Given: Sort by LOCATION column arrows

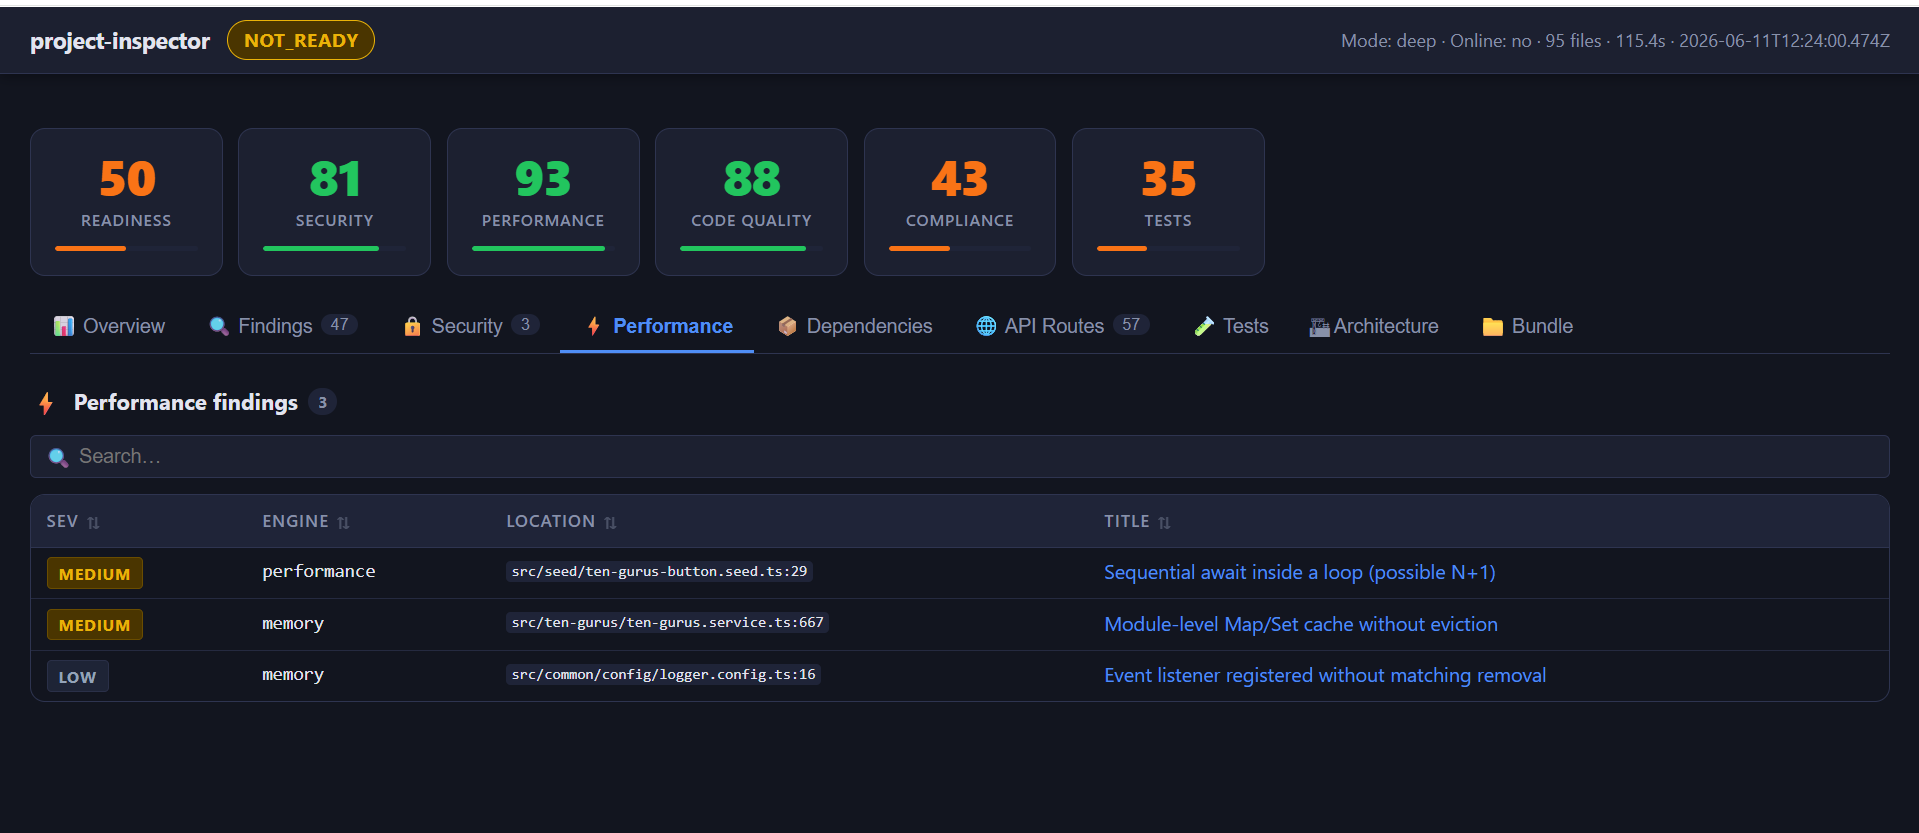Looking at the screenshot, I should point(610,522).
